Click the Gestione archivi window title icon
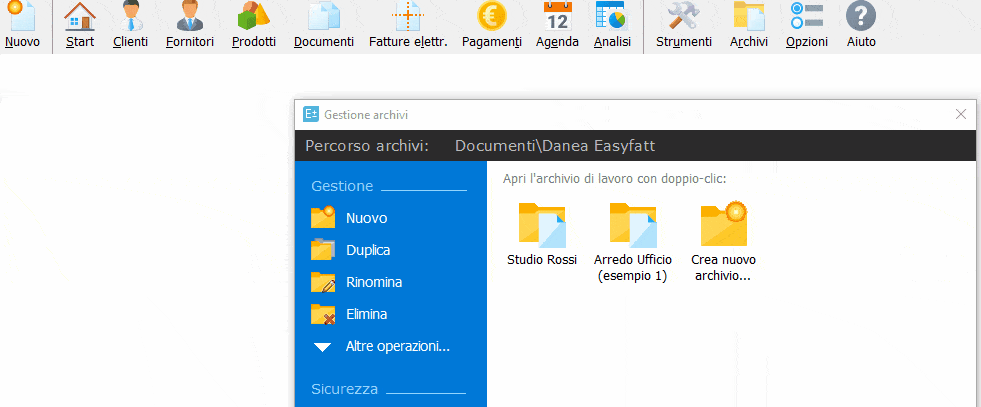The image size is (981, 407). tap(311, 114)
